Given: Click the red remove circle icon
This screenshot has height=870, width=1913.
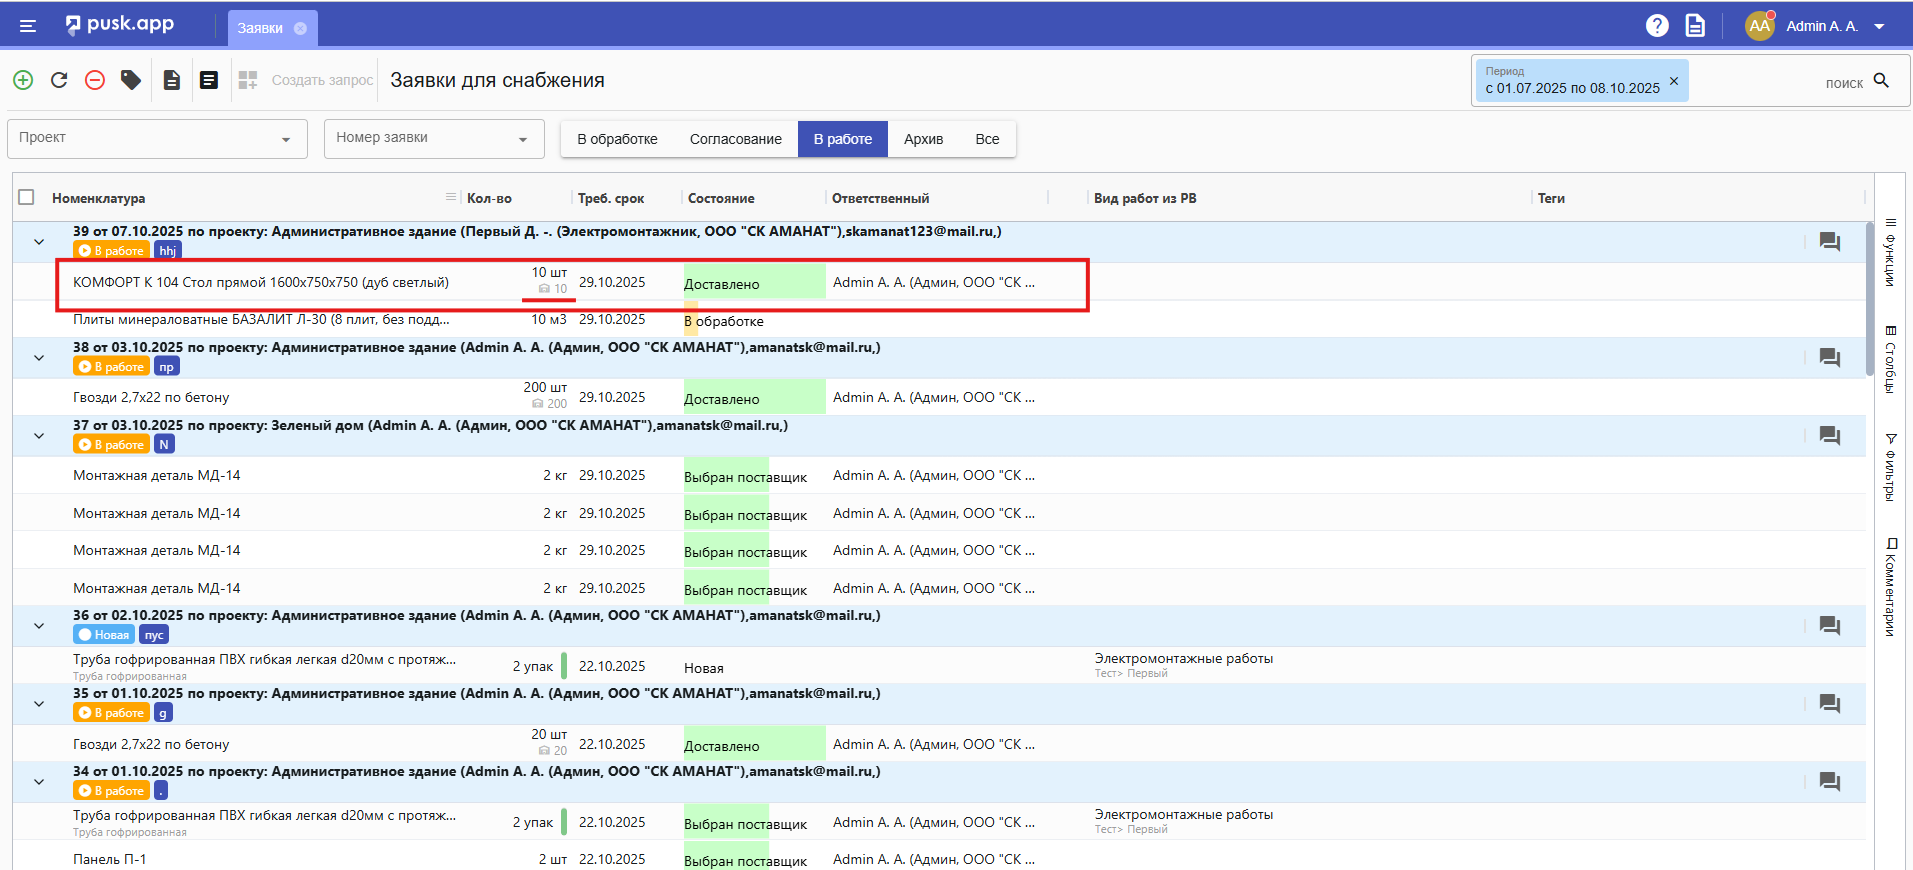Looking at the screenshot, I should click(95, 80).
